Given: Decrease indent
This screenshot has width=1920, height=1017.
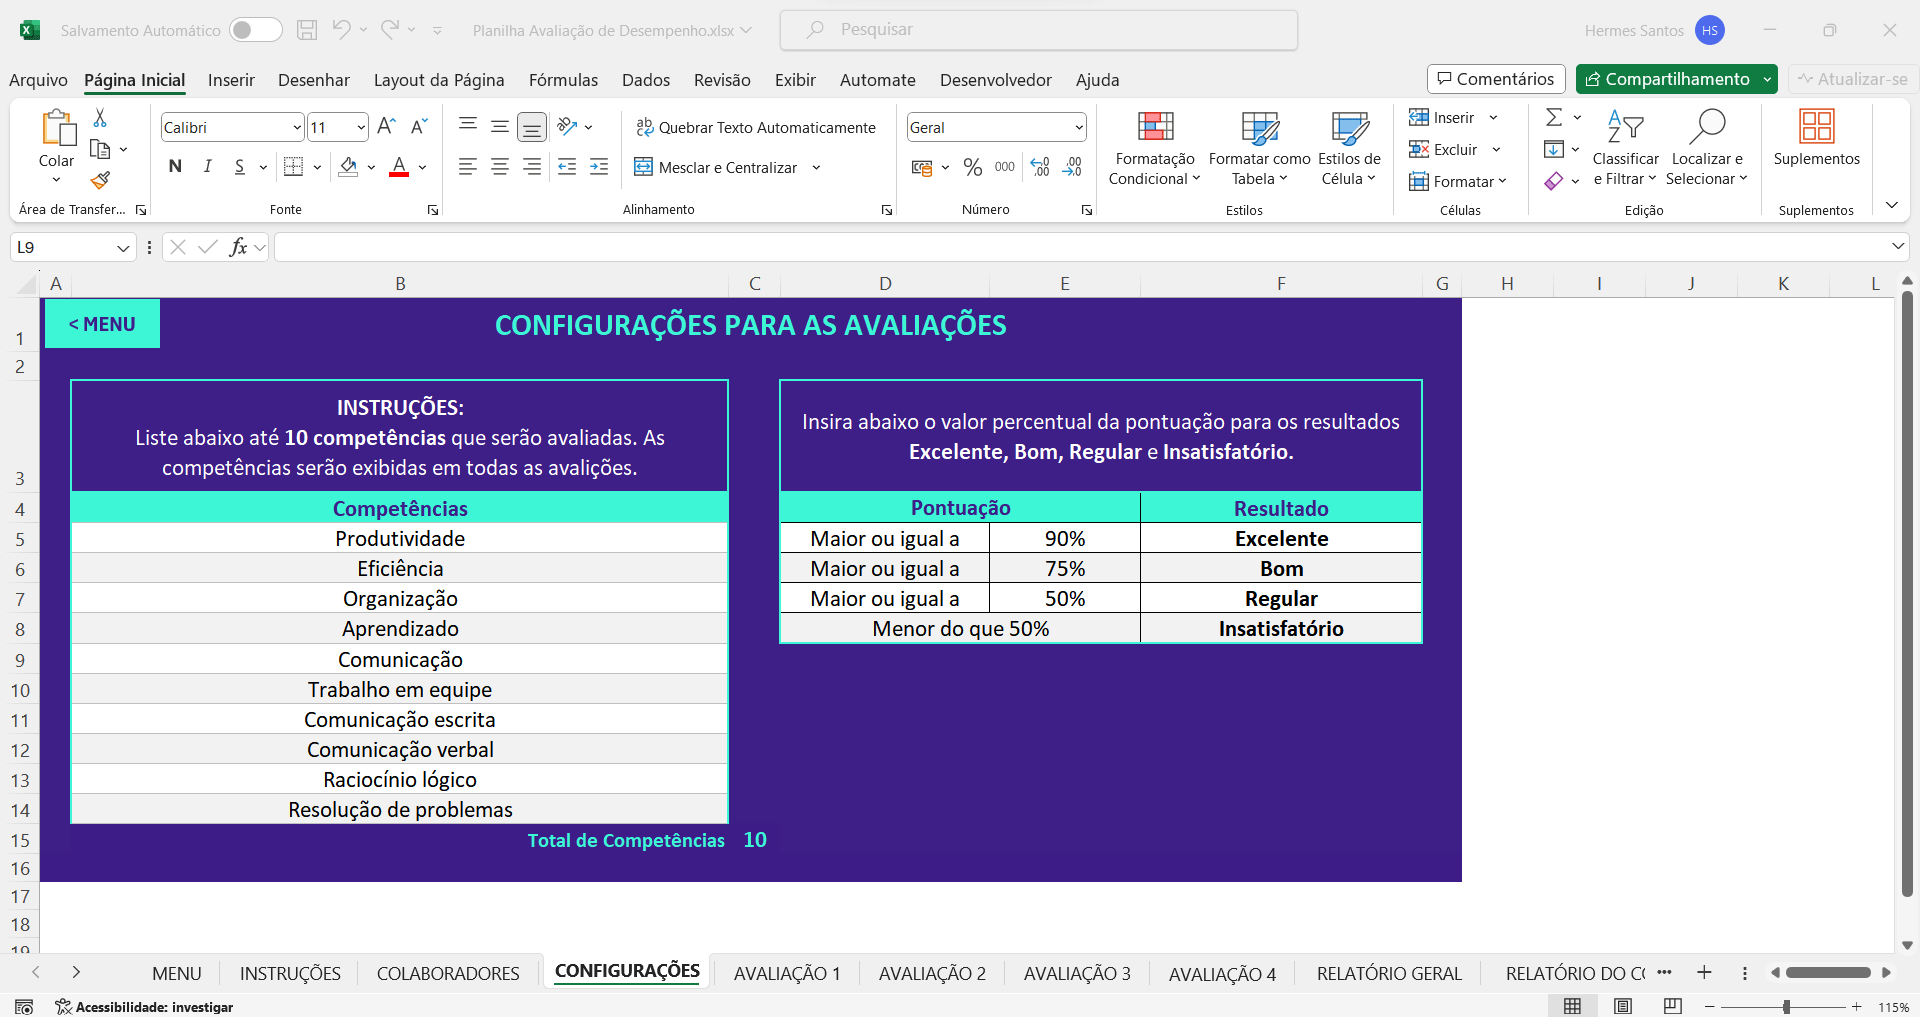Looking at the screenshot, I should click(x=567, y=167).
